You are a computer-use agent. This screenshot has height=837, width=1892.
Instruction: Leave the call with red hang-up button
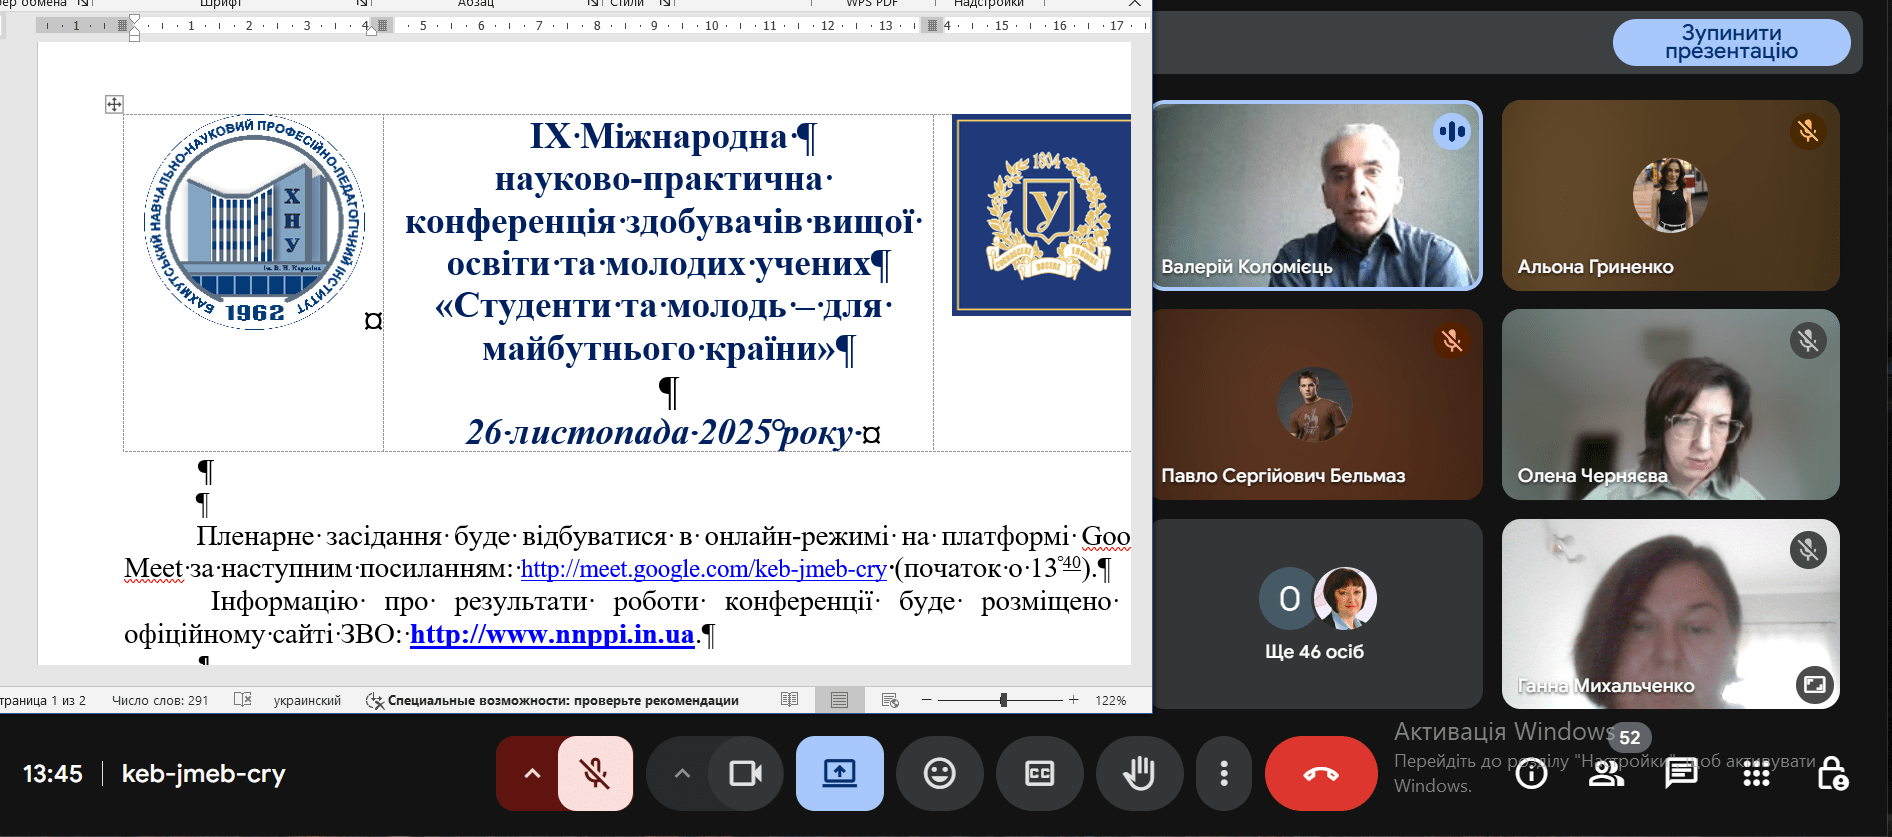pos(1320,773)
